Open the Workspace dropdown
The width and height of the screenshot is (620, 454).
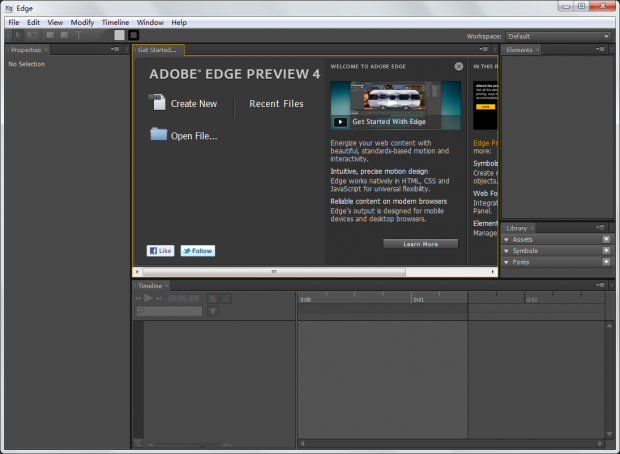(x=564, y=36)
